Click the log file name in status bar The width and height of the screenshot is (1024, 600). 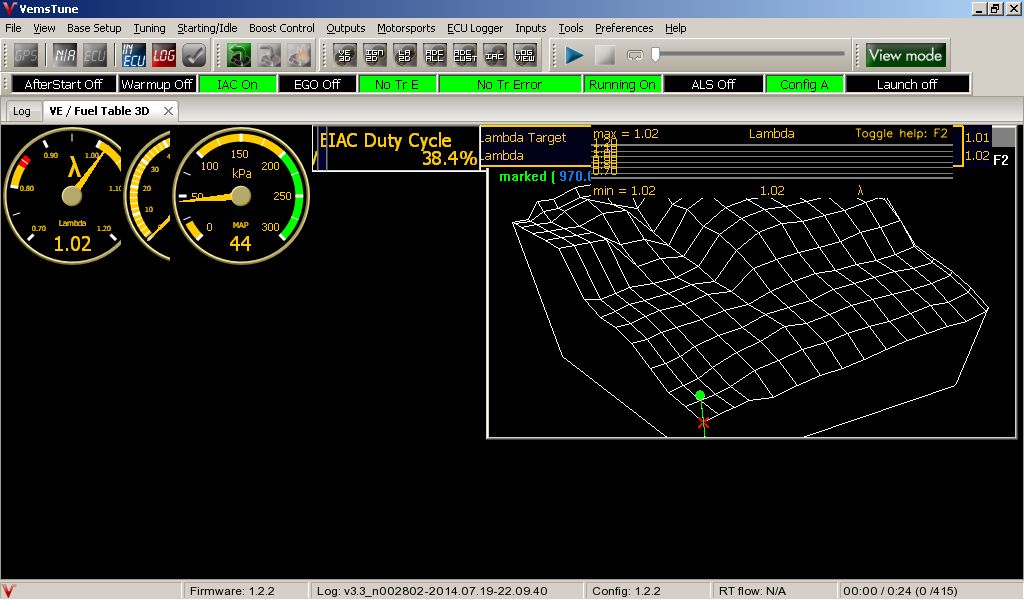pyautogui.click(x=432, y=591)
